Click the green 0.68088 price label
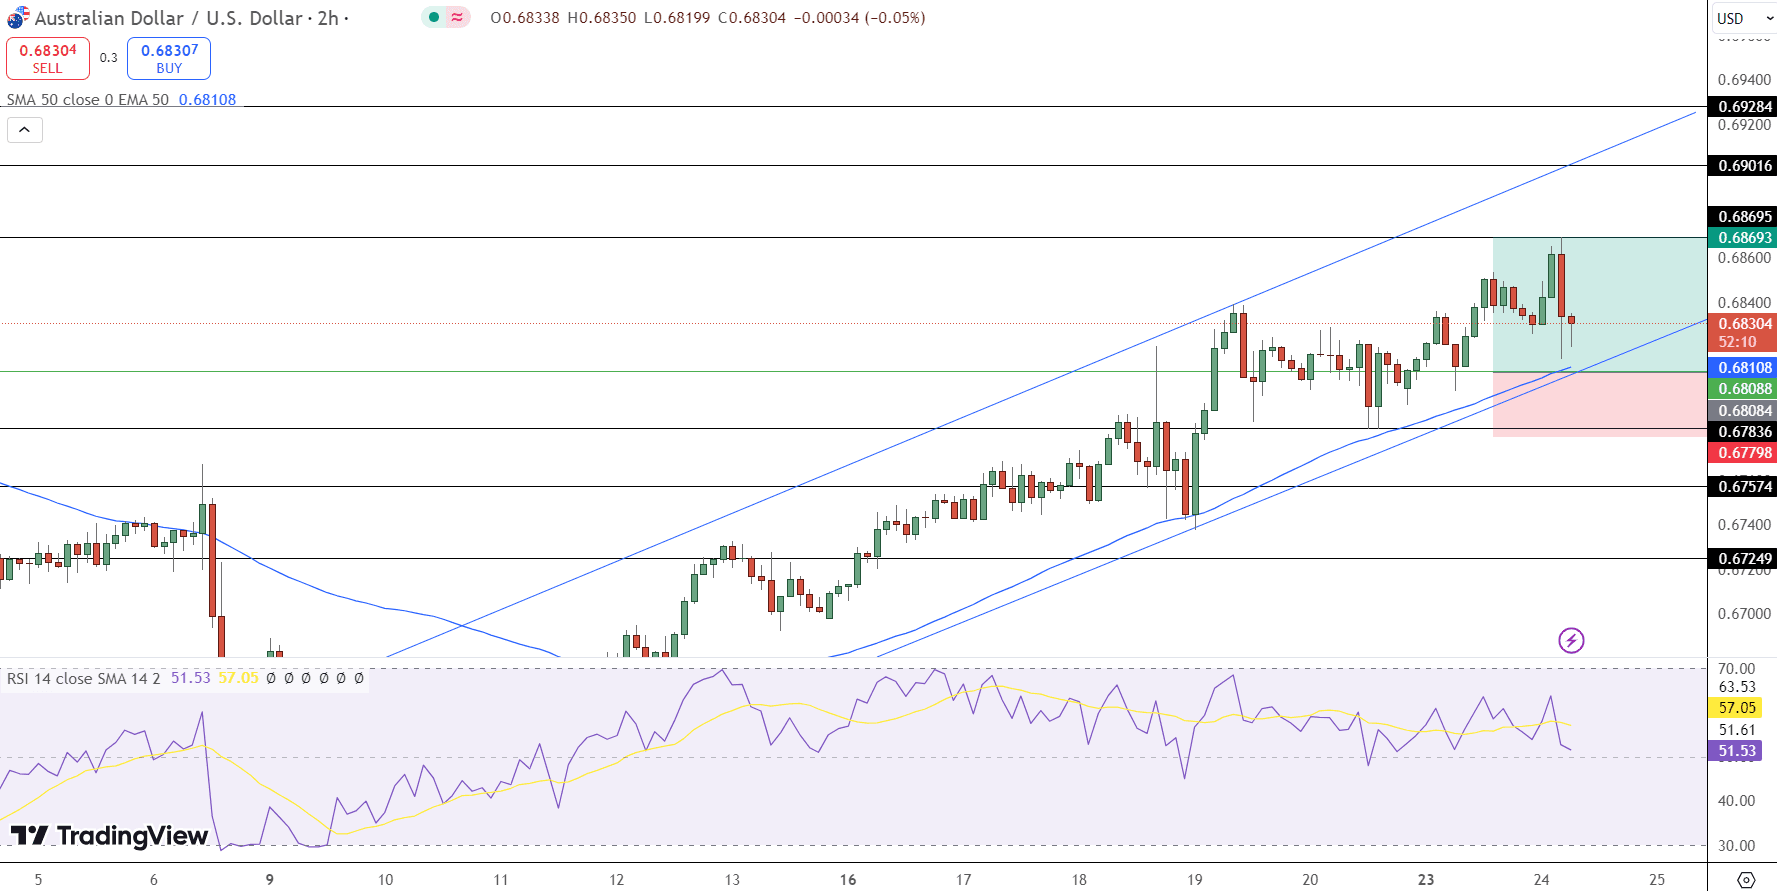1777x891 pixels. 1742,389
